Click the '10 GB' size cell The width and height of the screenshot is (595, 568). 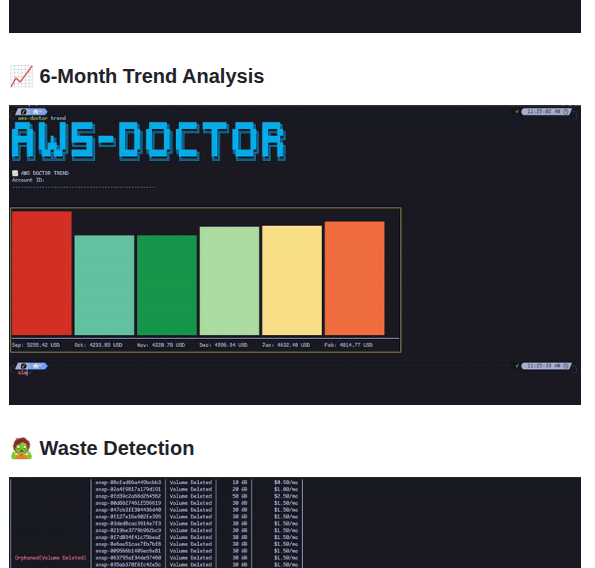coord(240,482)
